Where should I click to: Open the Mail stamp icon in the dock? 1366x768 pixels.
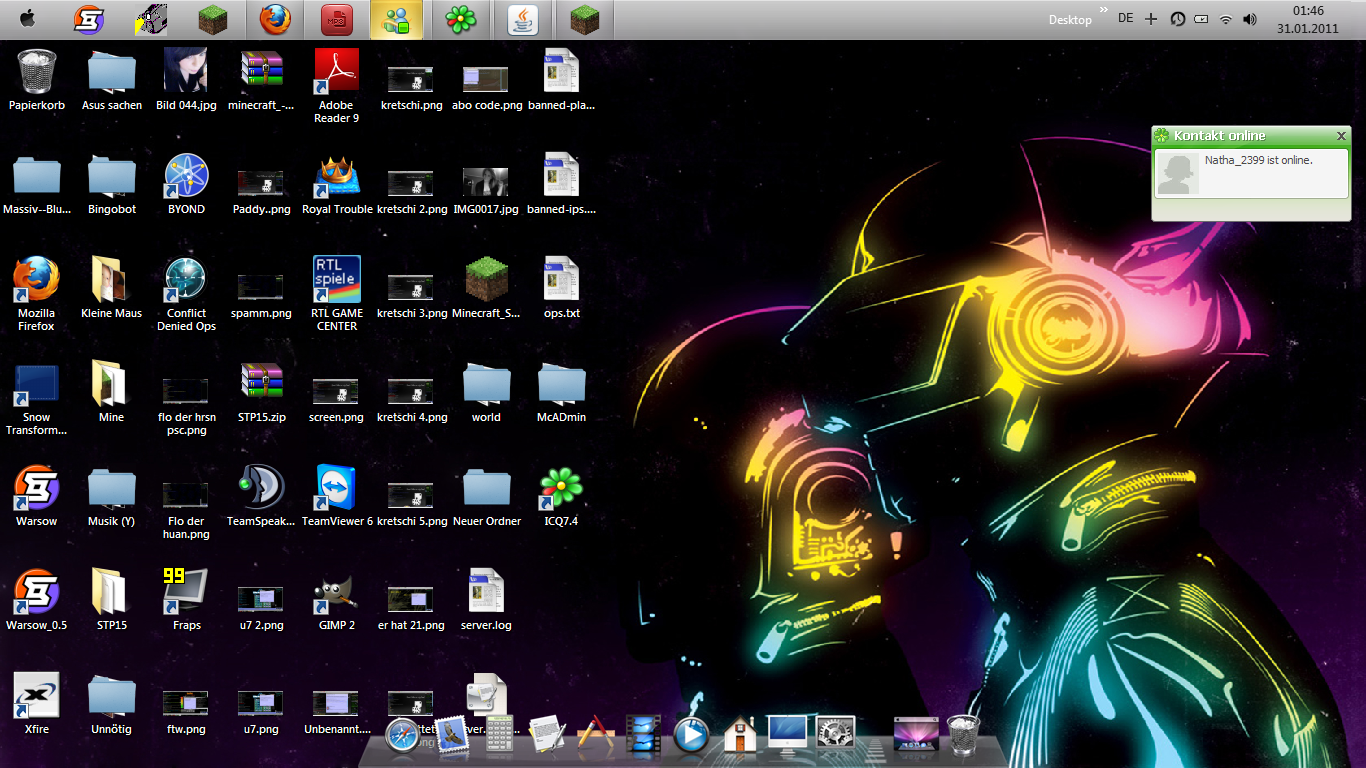pyautogui.click(x=452, y=735)
